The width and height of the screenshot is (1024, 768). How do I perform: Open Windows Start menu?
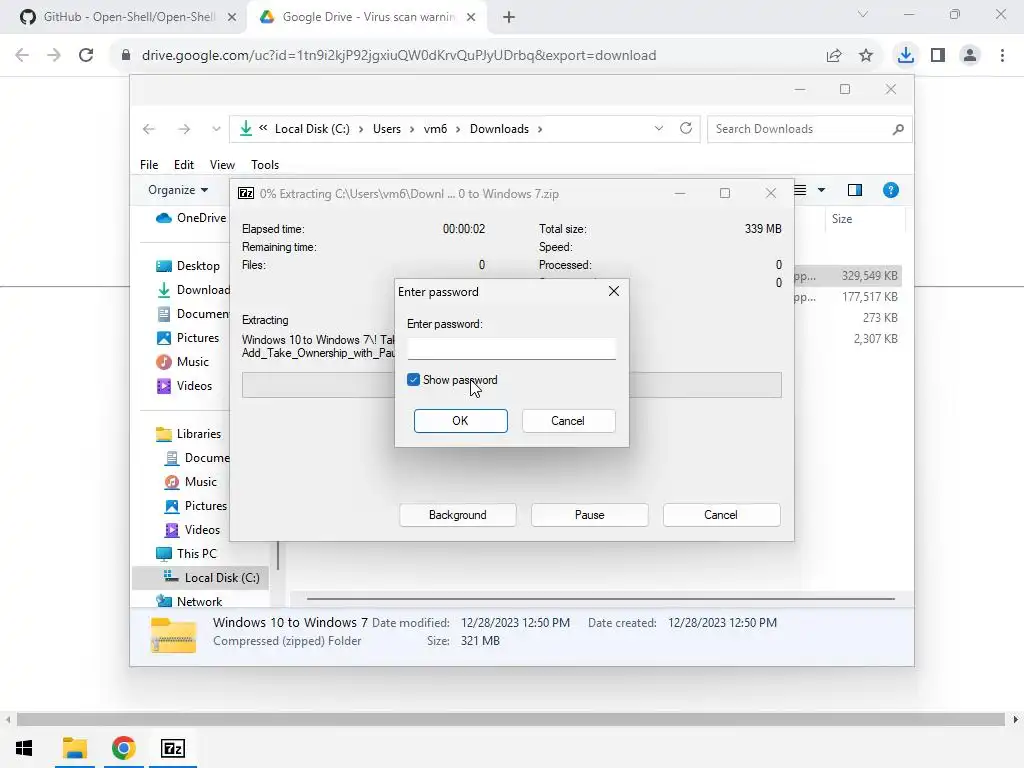(x=24, y=748)
